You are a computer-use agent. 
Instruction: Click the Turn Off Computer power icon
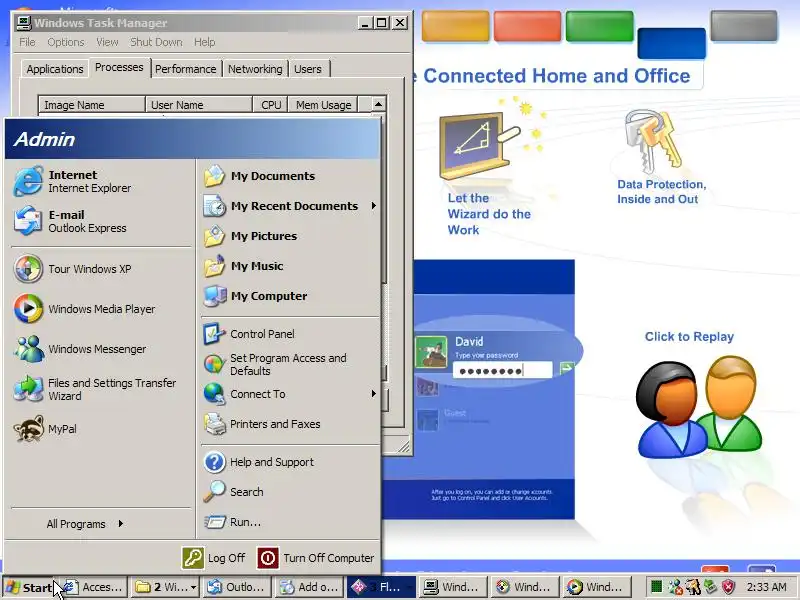click(x=268, y=558)
